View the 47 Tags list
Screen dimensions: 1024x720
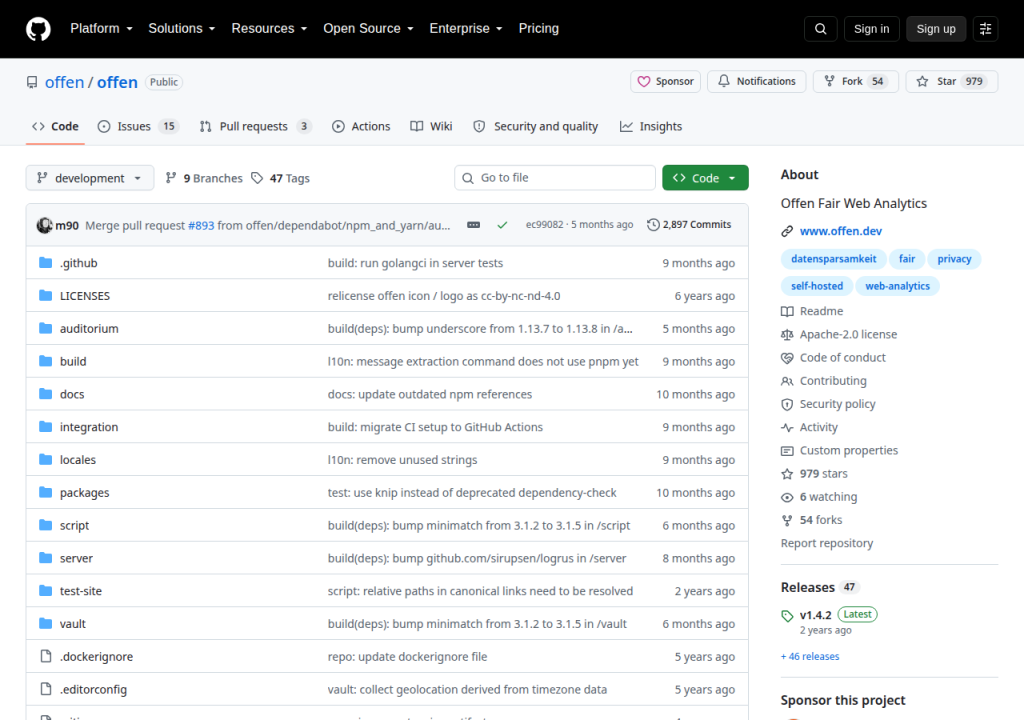(281, 178)
